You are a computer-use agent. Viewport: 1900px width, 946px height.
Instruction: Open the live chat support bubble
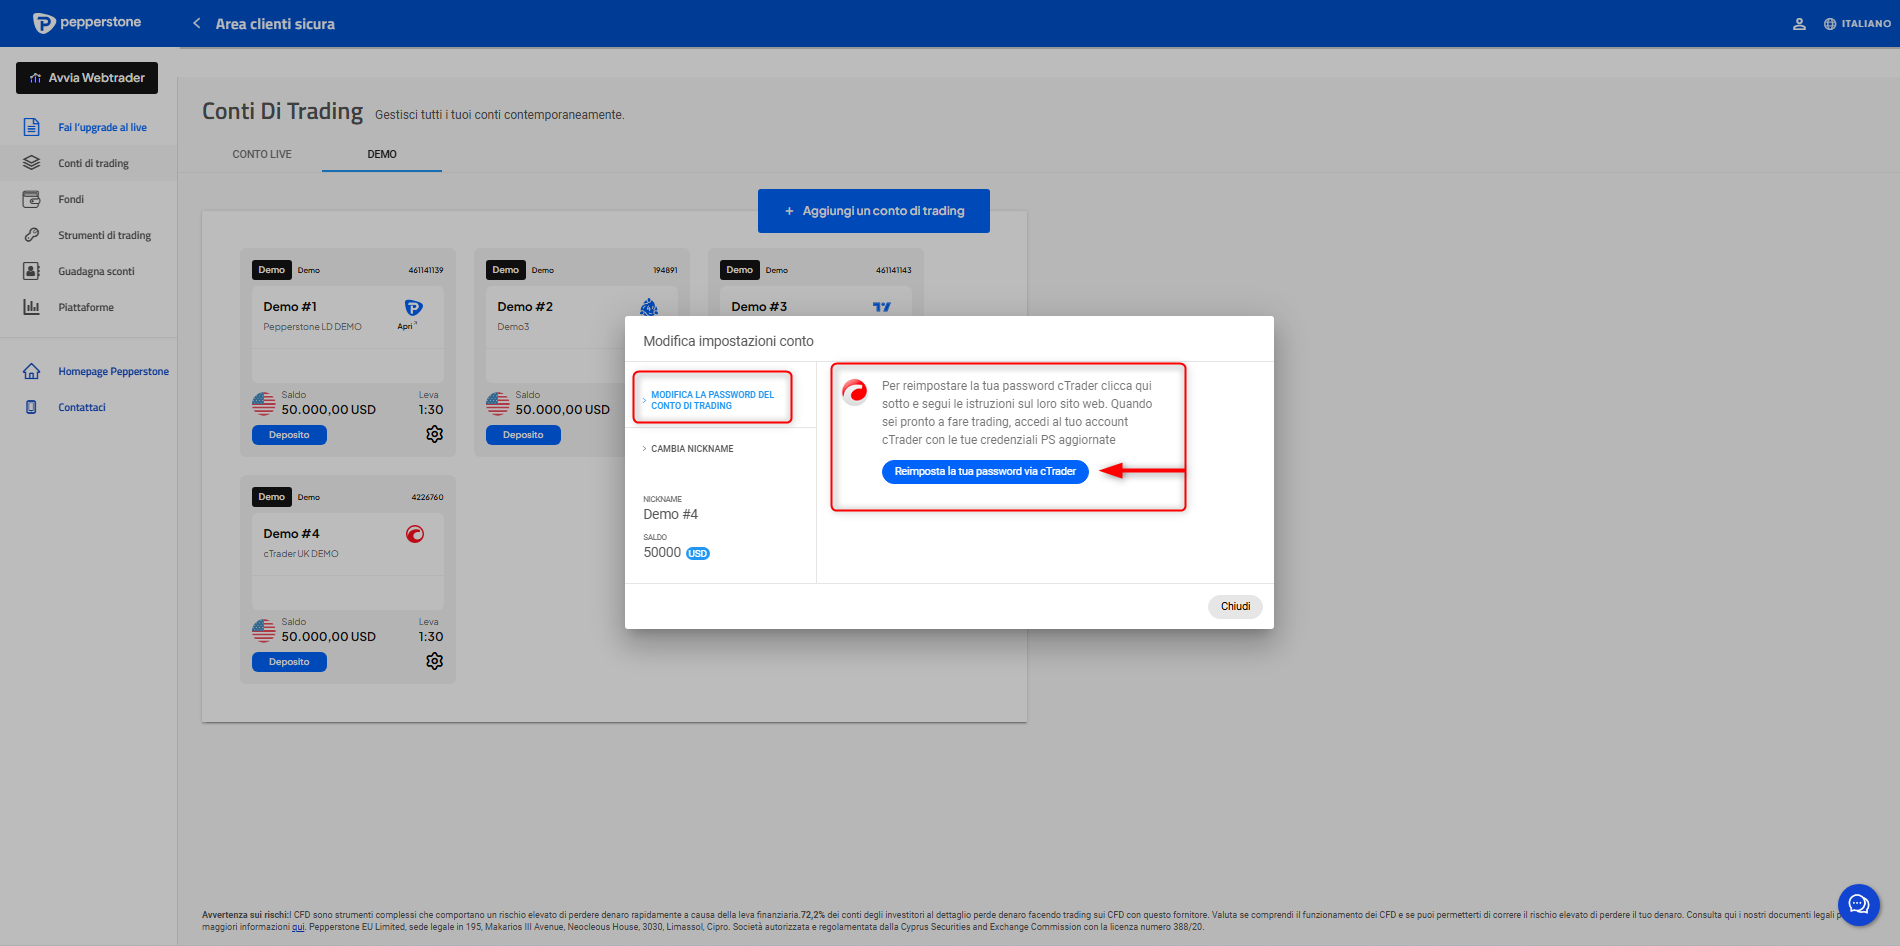click(1858, 905)
